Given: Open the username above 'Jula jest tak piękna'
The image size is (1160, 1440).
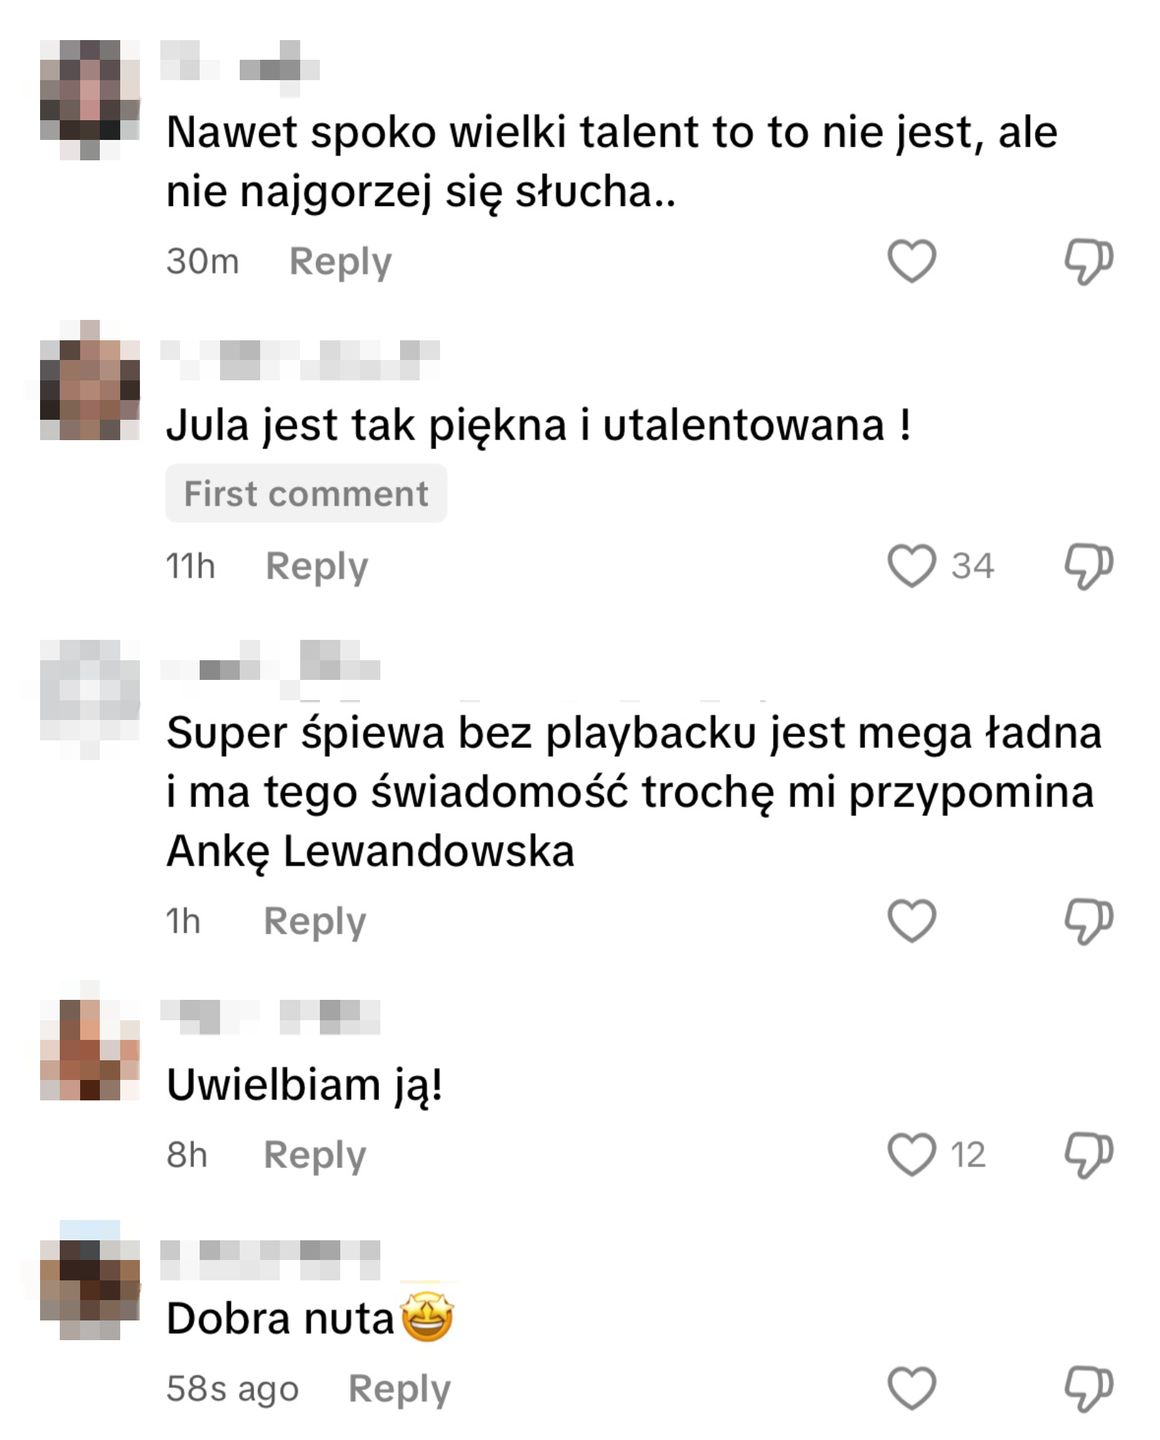Looking at the screenshot, I should [x=300, y=360].
